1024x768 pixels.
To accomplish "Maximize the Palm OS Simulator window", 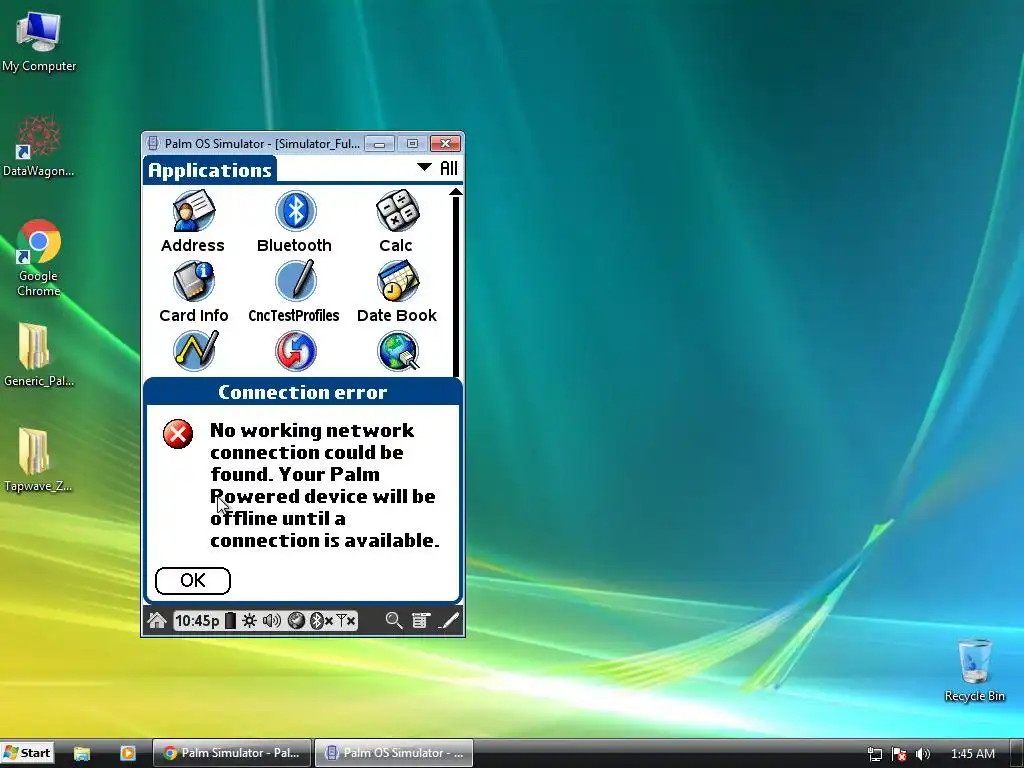I will (x=412, y=144).
